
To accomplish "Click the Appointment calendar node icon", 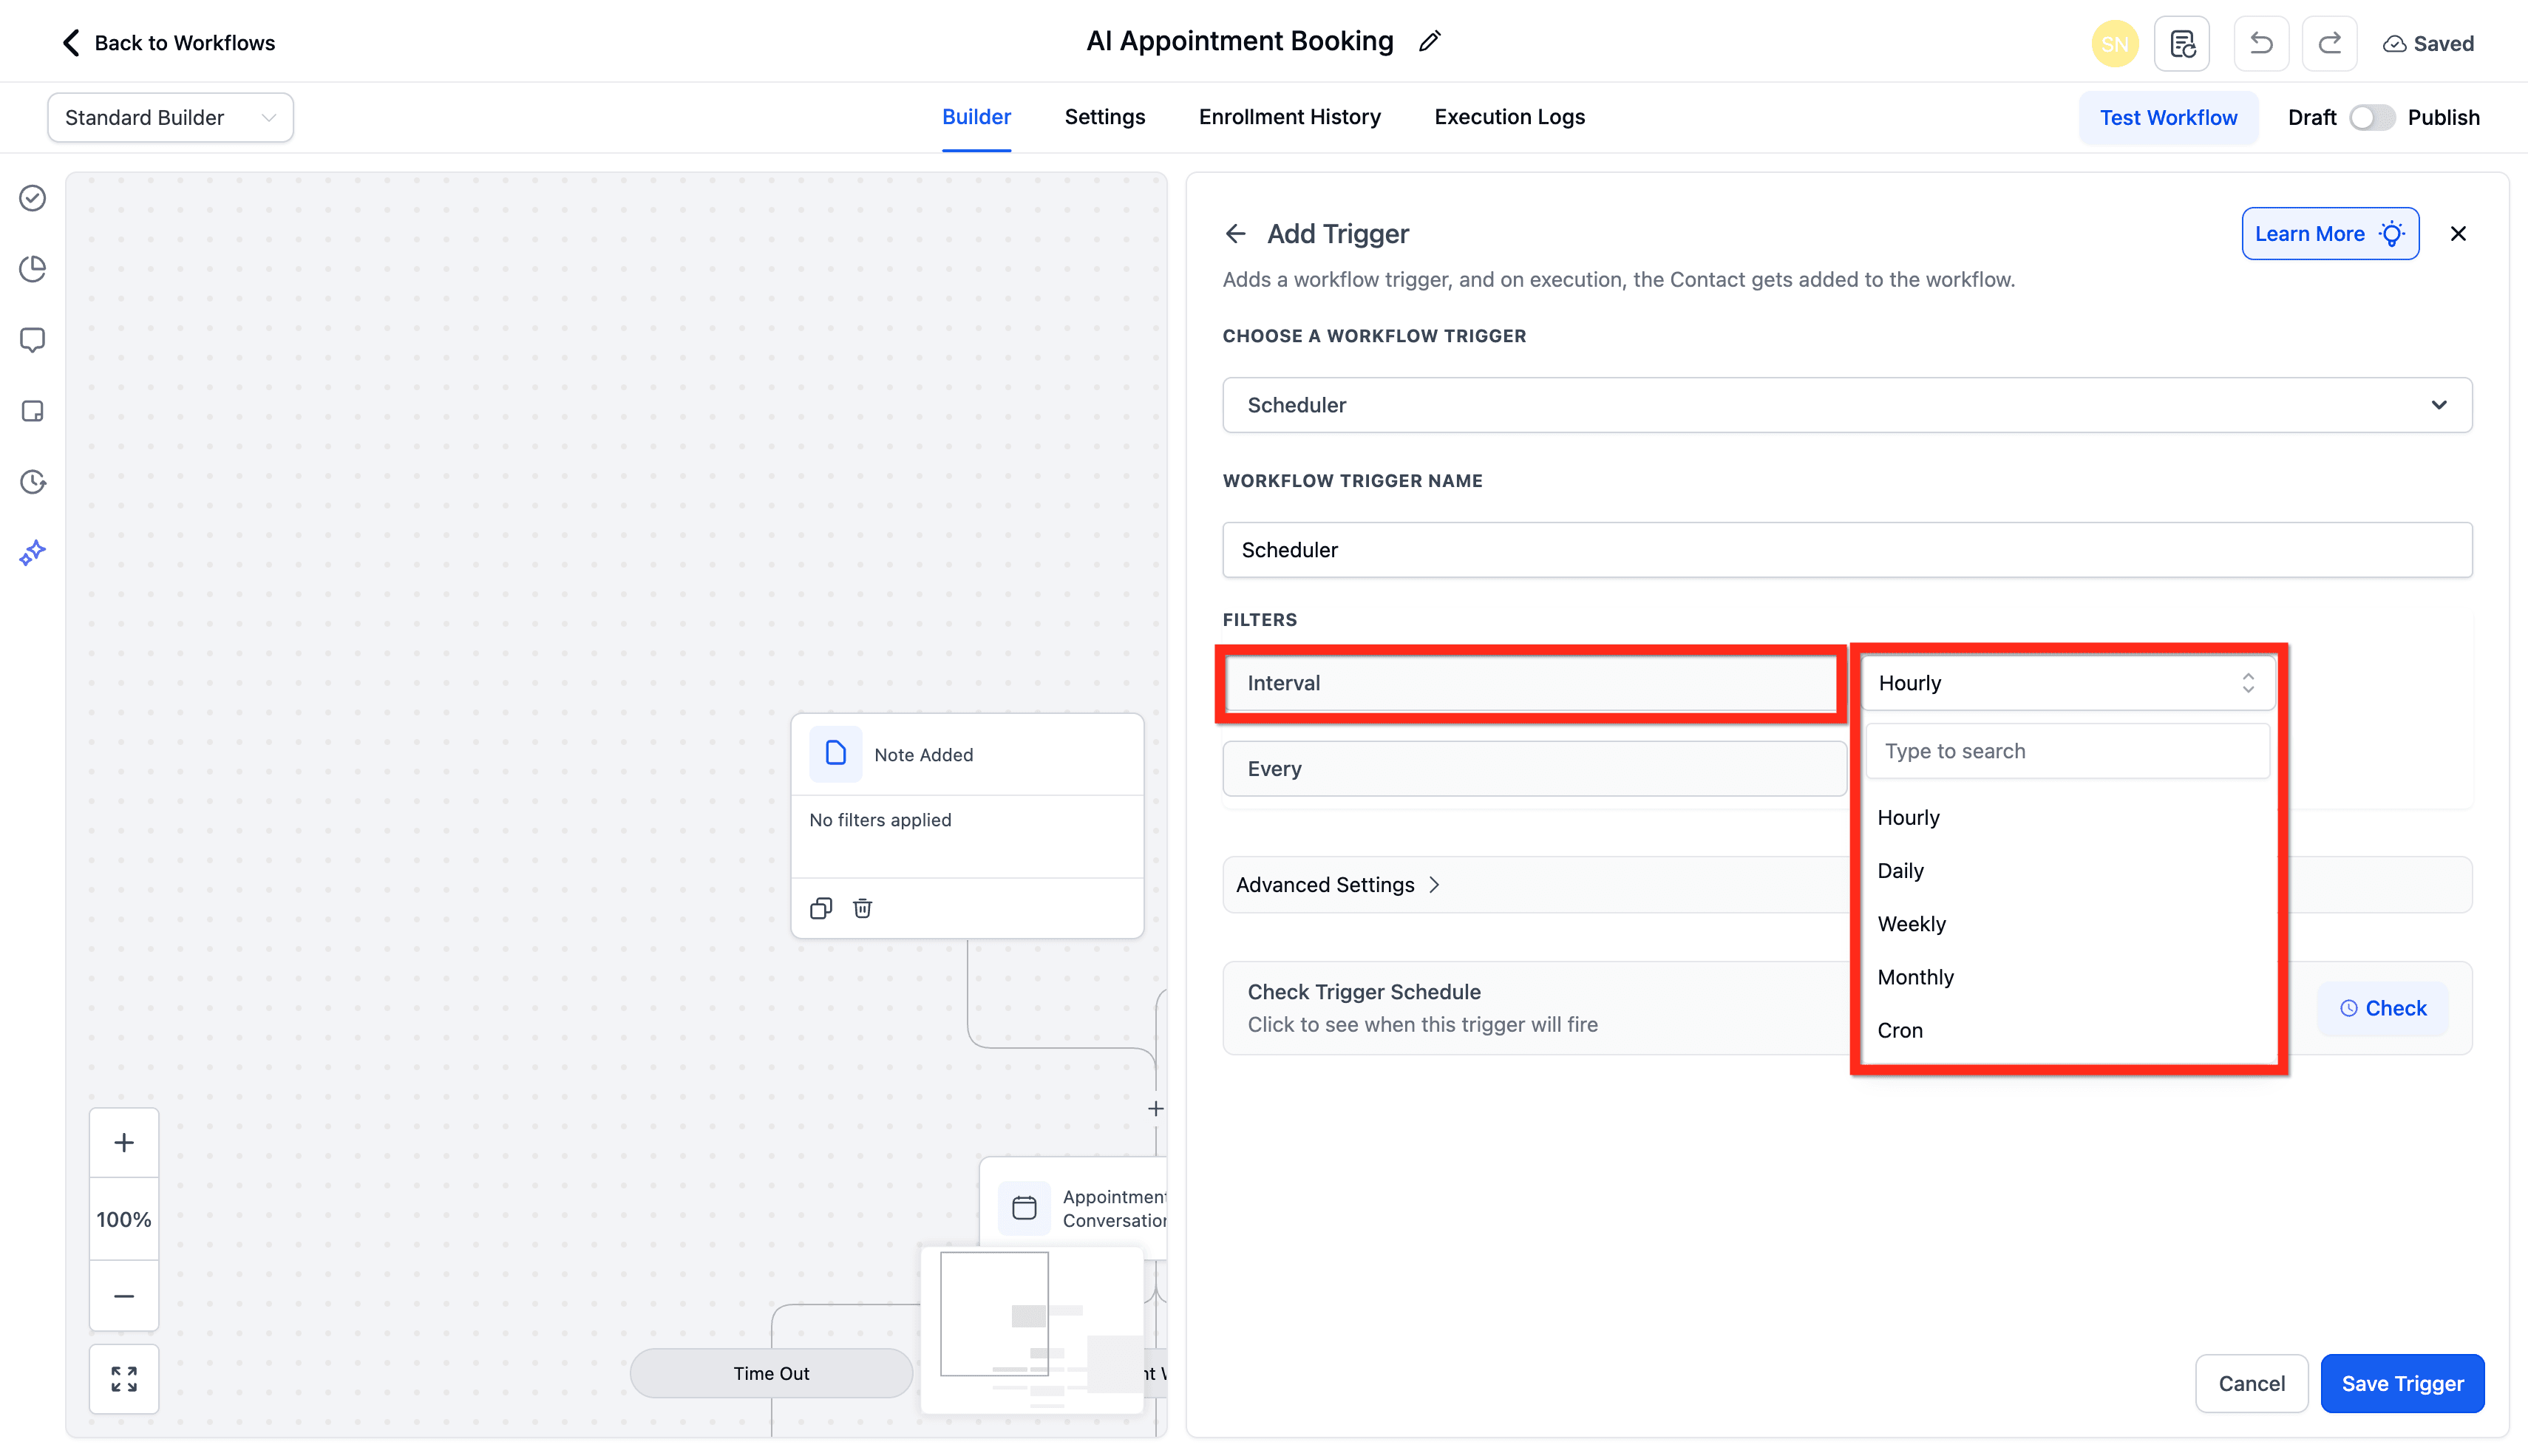I will [x=1024, y=1208].
